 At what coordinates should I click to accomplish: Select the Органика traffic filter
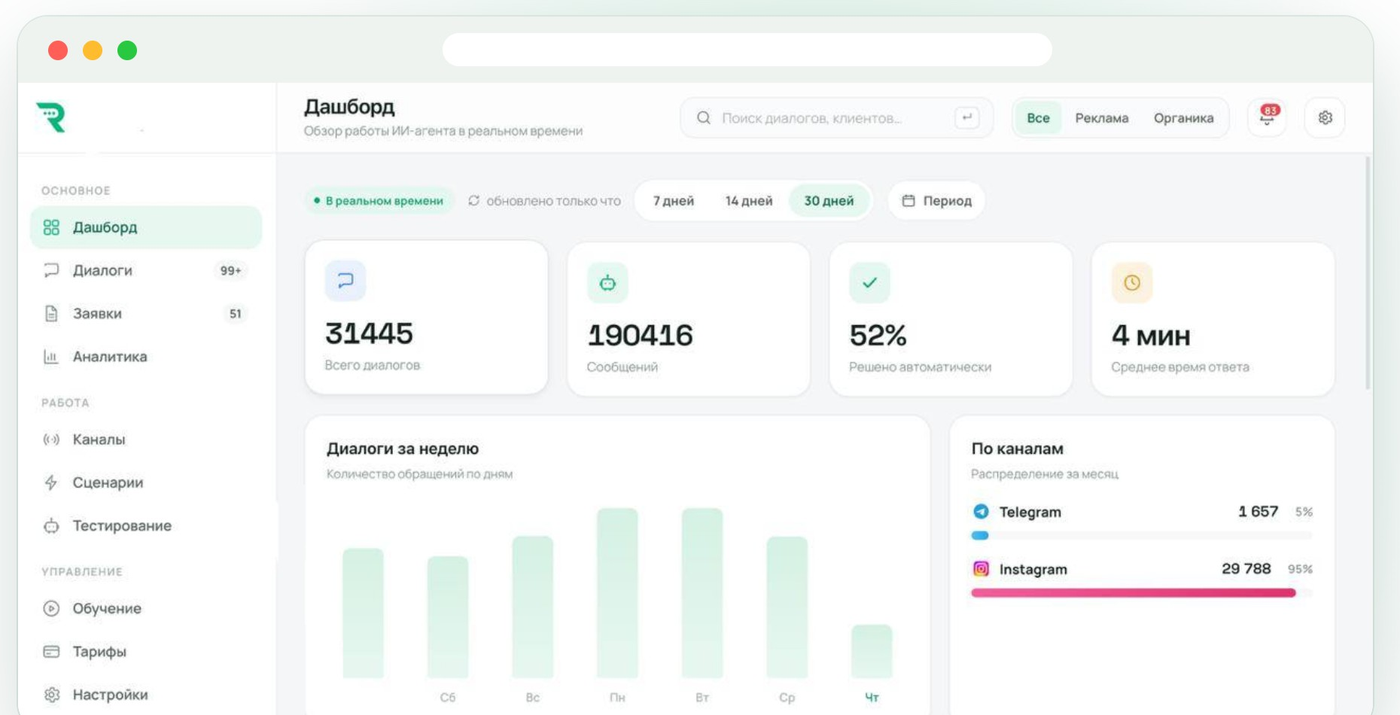[x=1184, y=118]
